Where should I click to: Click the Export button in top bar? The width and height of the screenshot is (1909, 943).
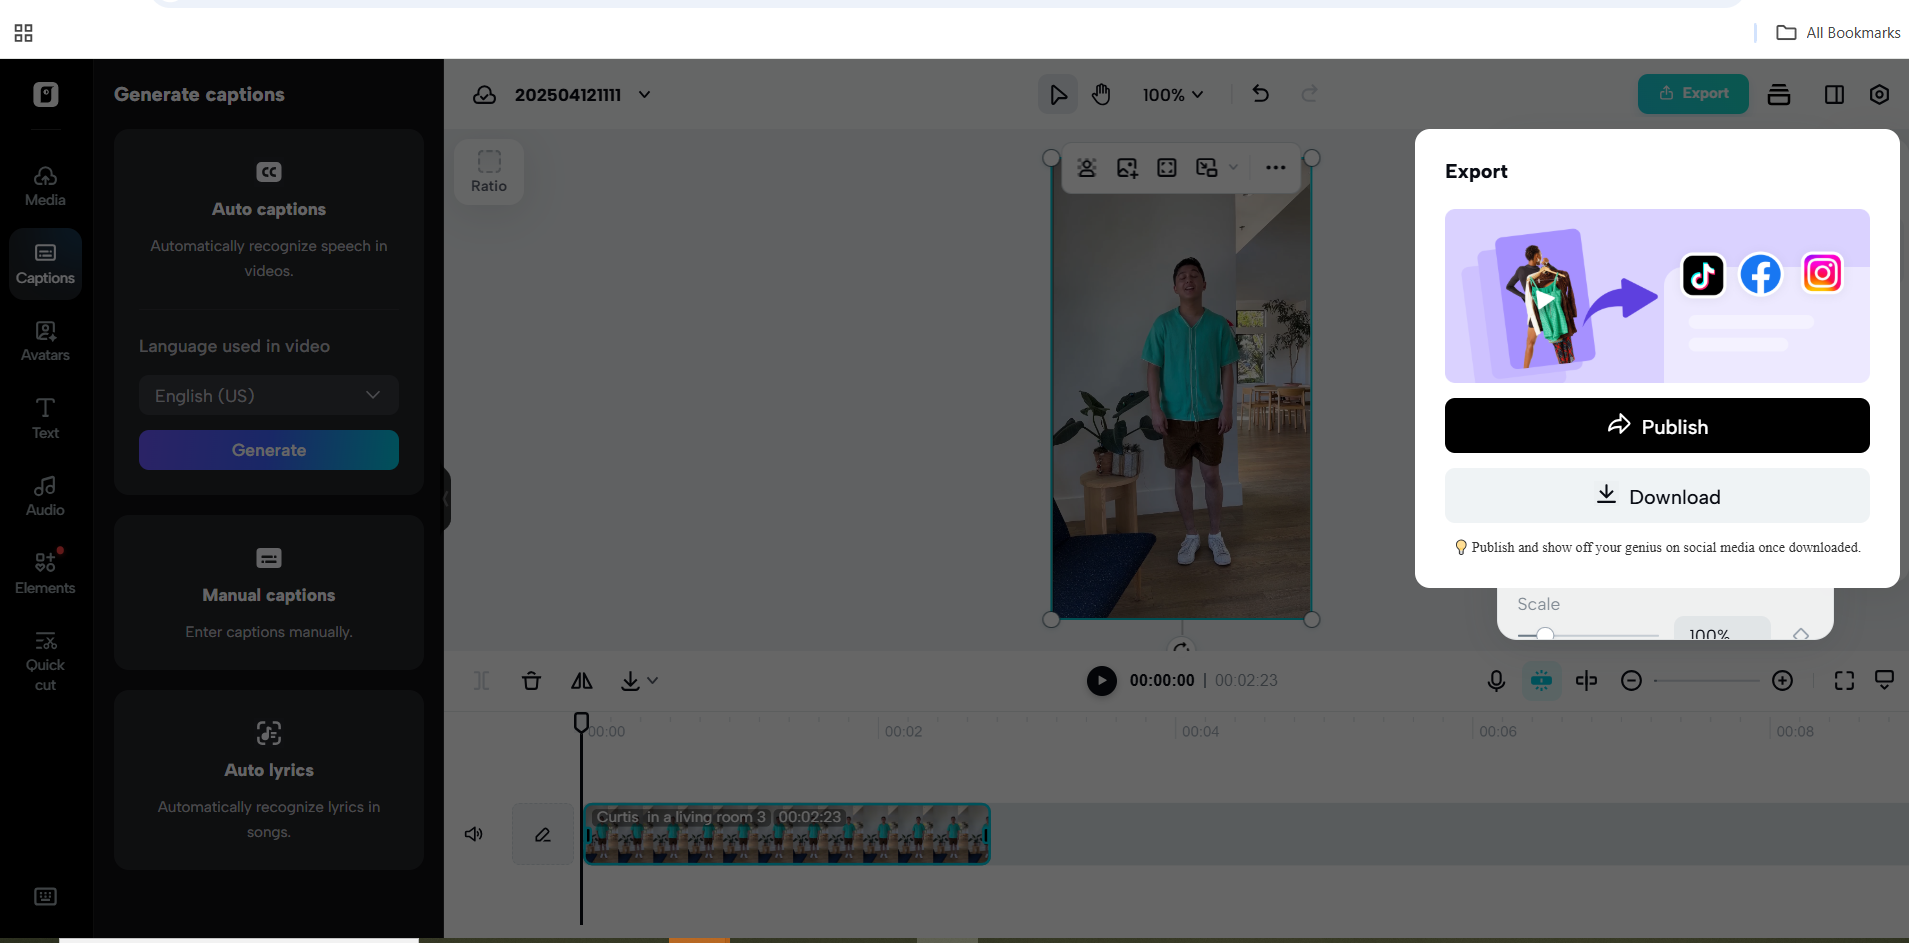click(x=1693, y=93)
